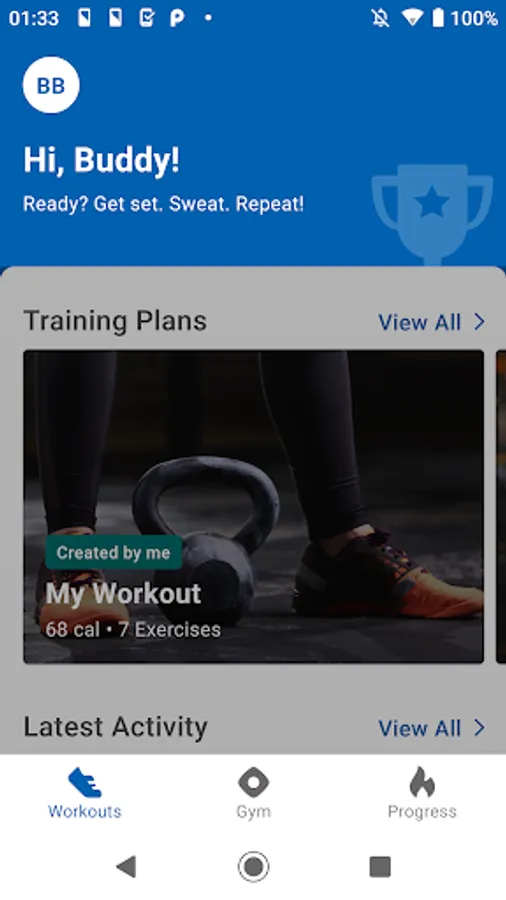Tap the Android recent apps square

tap(380, 867)
